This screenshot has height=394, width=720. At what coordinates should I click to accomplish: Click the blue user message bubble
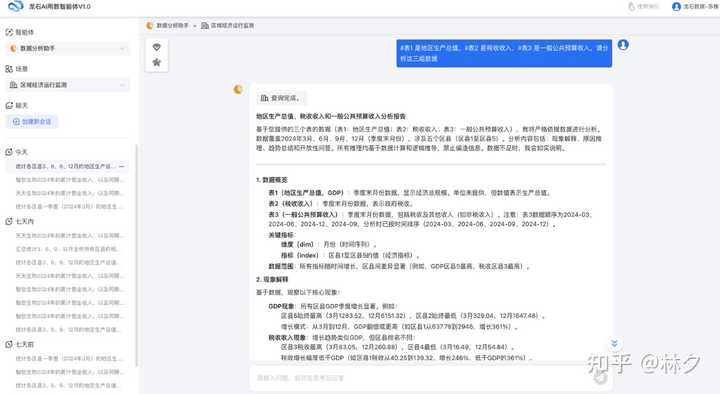click(504, 53)
